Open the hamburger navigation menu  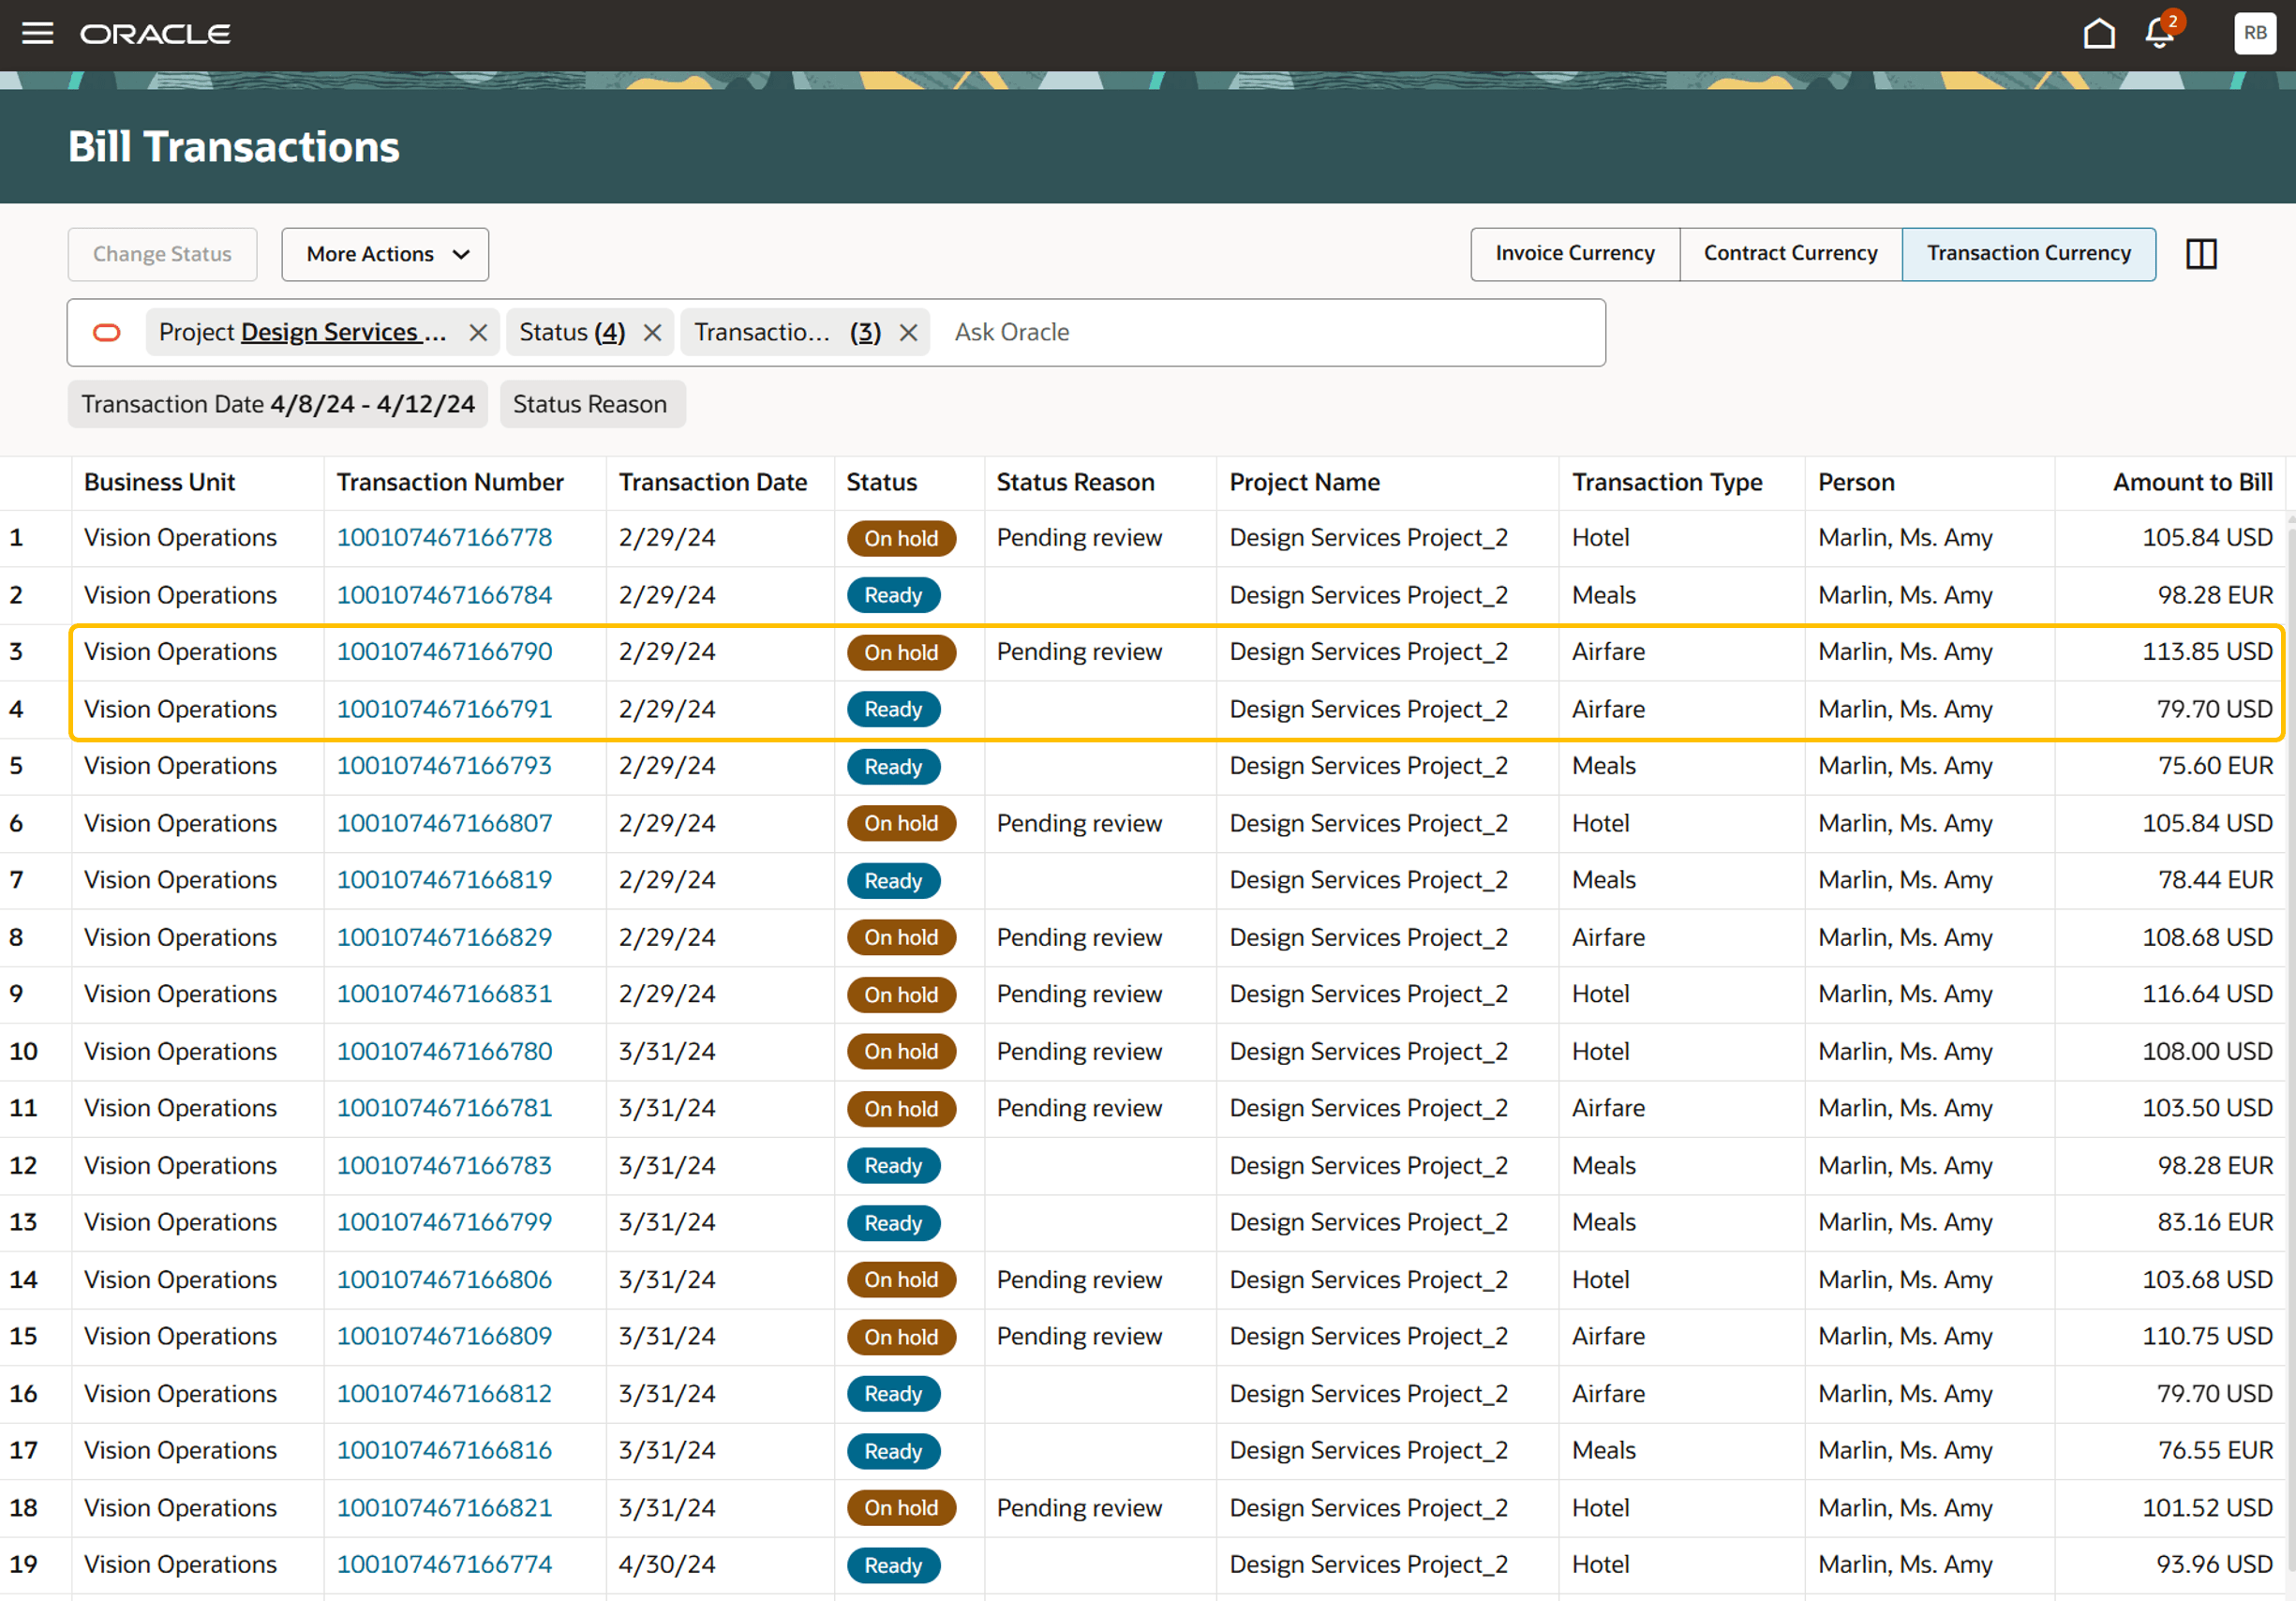click(x=37, y=33)
